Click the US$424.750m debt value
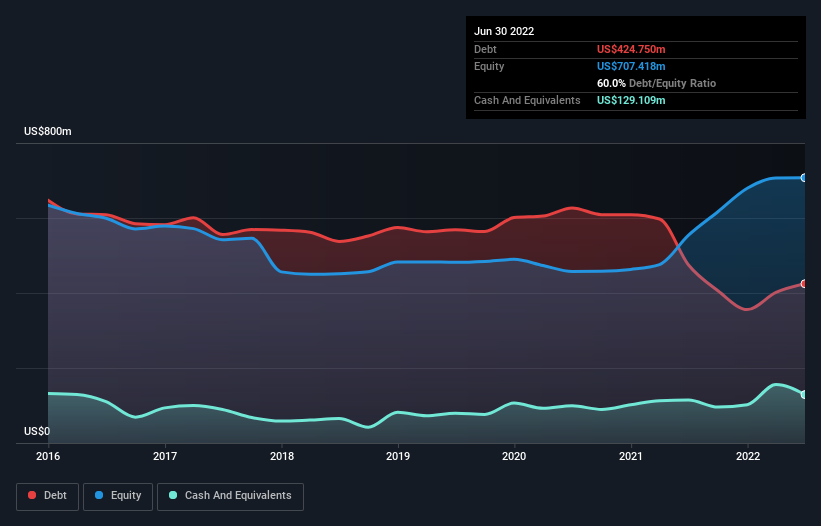 pyautogui.click(x=631, y=49)
